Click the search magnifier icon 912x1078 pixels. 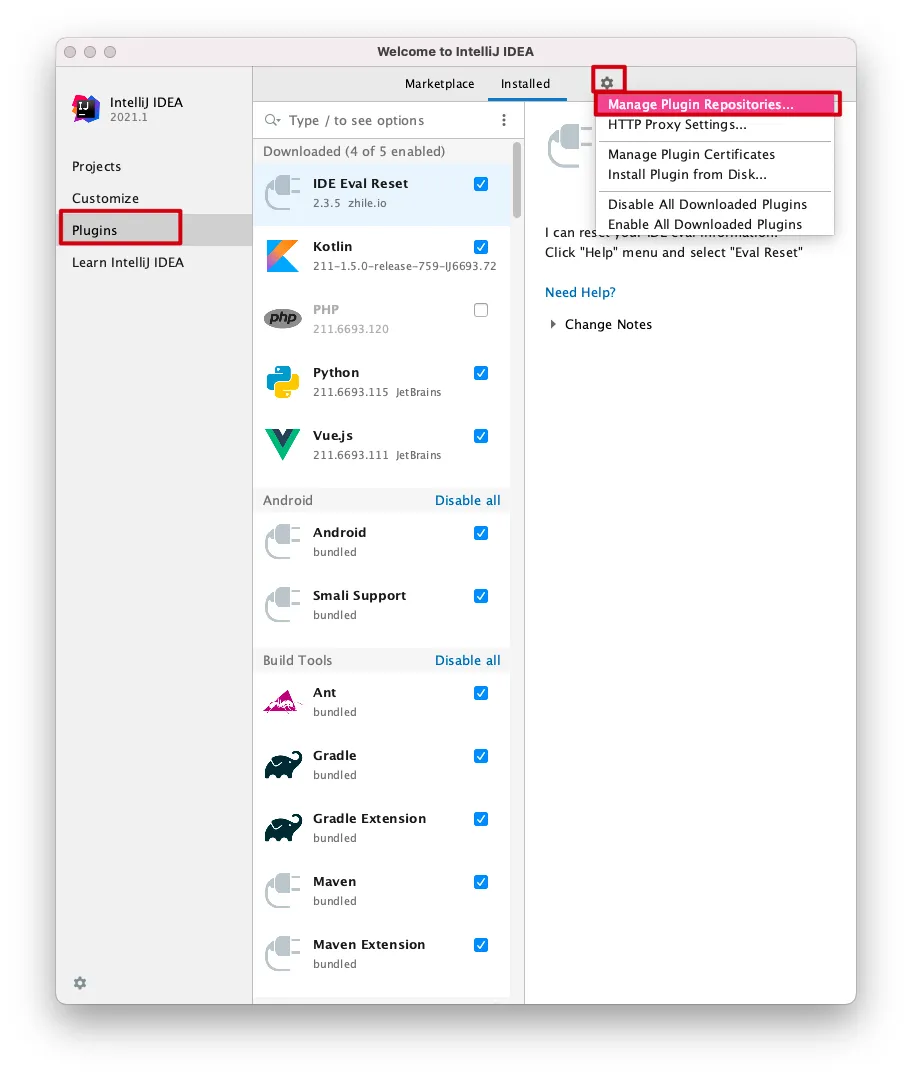pos(272,120)
